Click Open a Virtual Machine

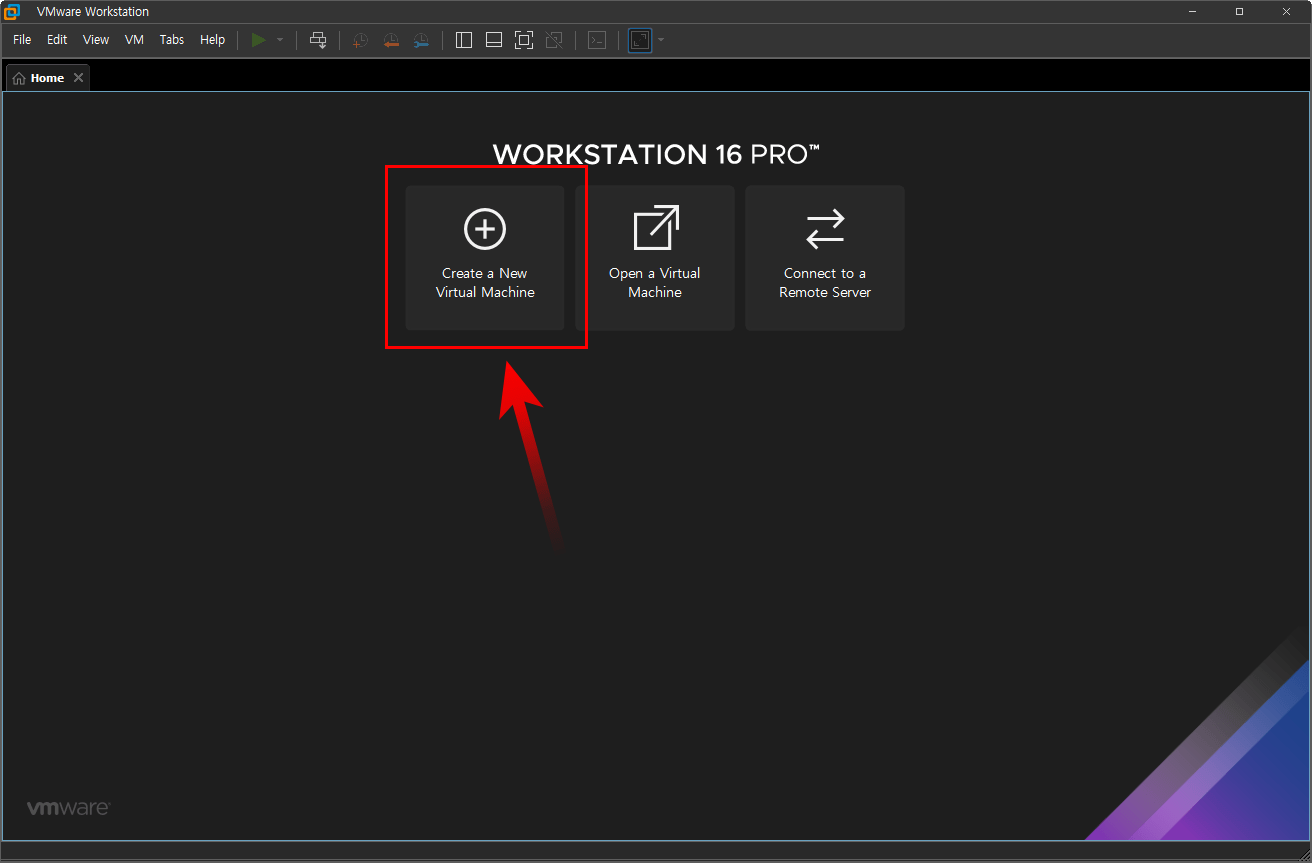655,258
